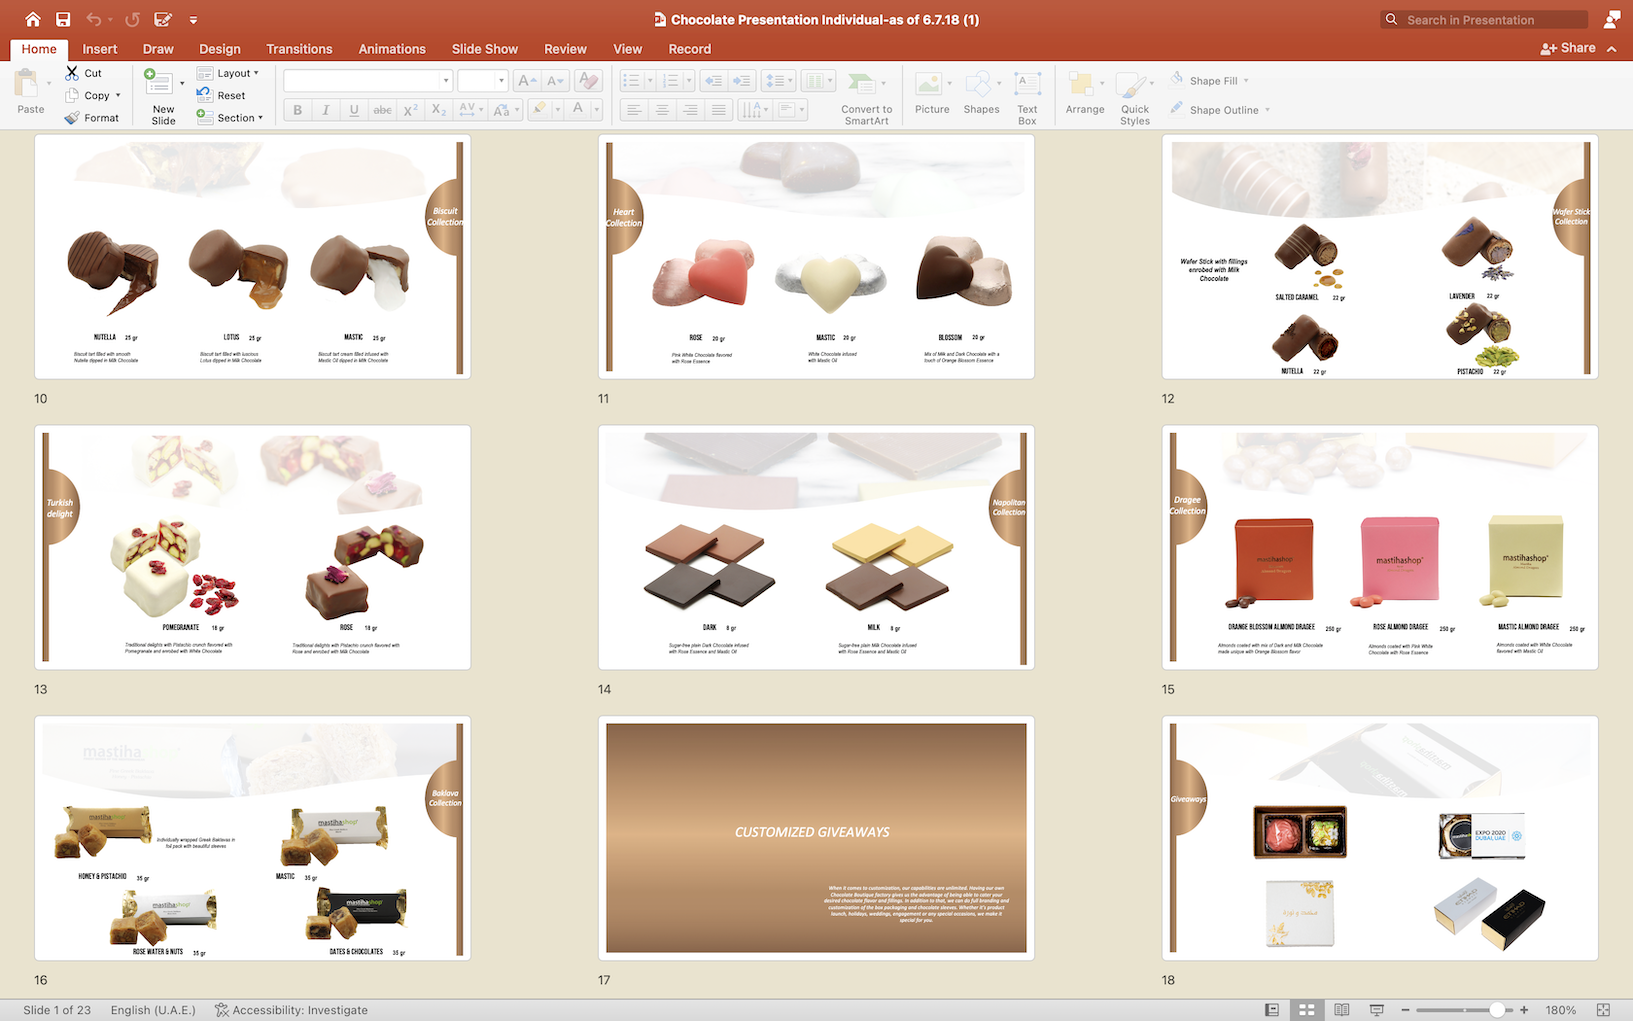The width and height of the screenshot is (1633, 1021).
Task: Click the Format painter brush
Action: click(x=72, y=118)
